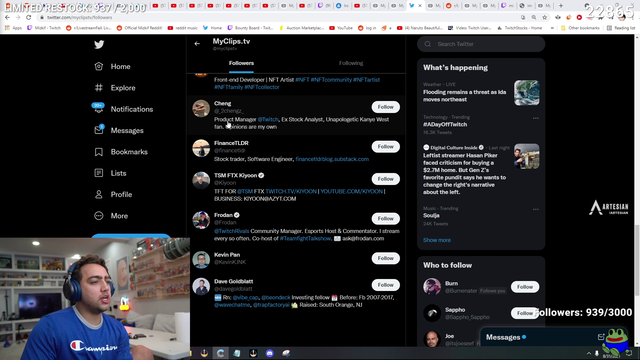640x360 pixels.
Task: Open the Reading list in bookmarks bar
Action: point(620,28)
